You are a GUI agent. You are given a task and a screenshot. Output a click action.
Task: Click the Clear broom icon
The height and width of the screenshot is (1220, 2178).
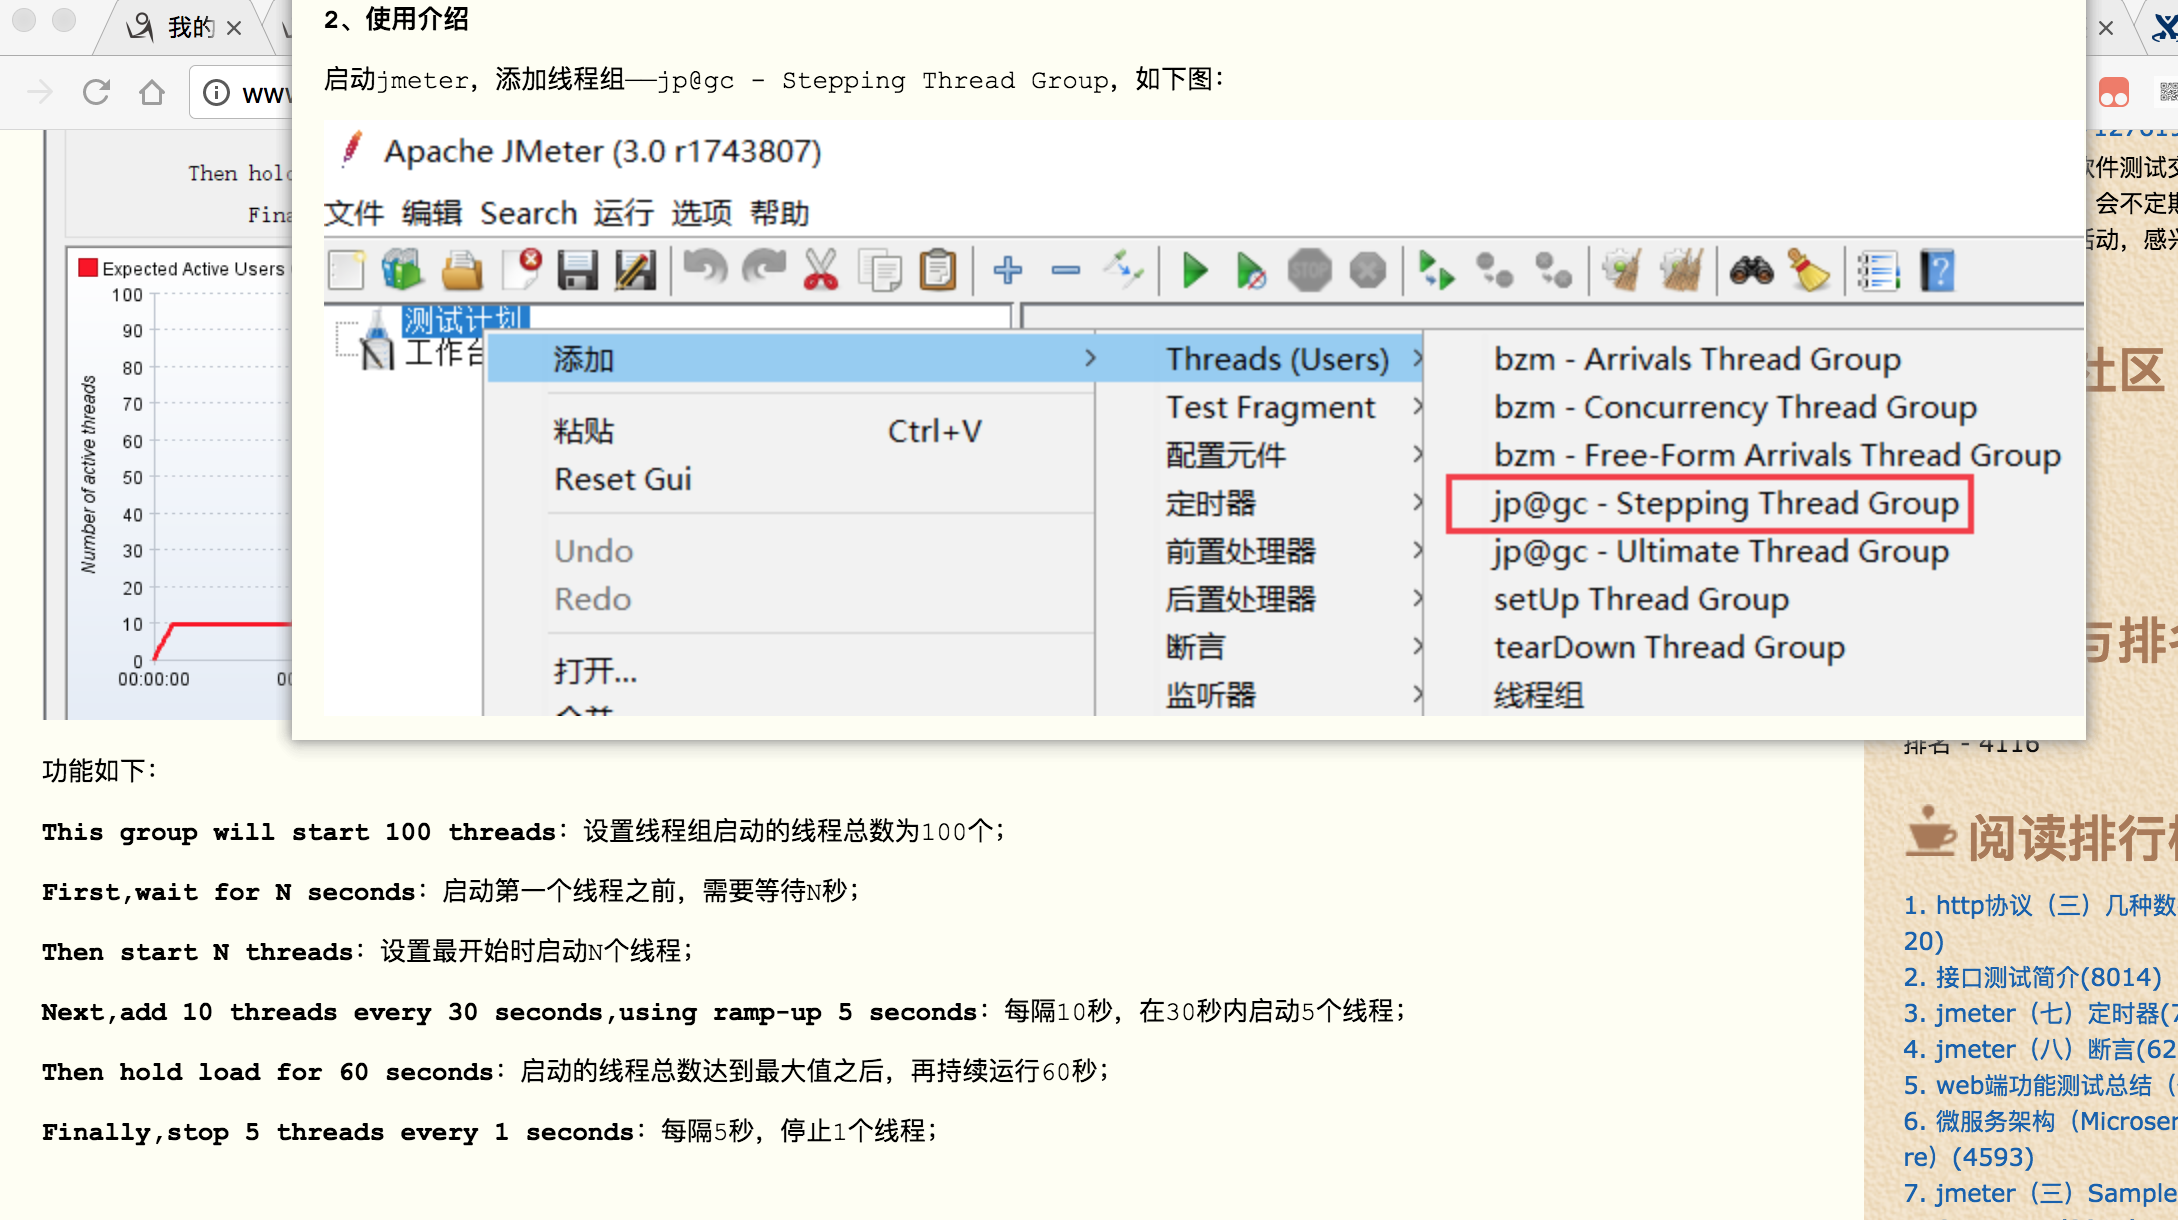1622,270
